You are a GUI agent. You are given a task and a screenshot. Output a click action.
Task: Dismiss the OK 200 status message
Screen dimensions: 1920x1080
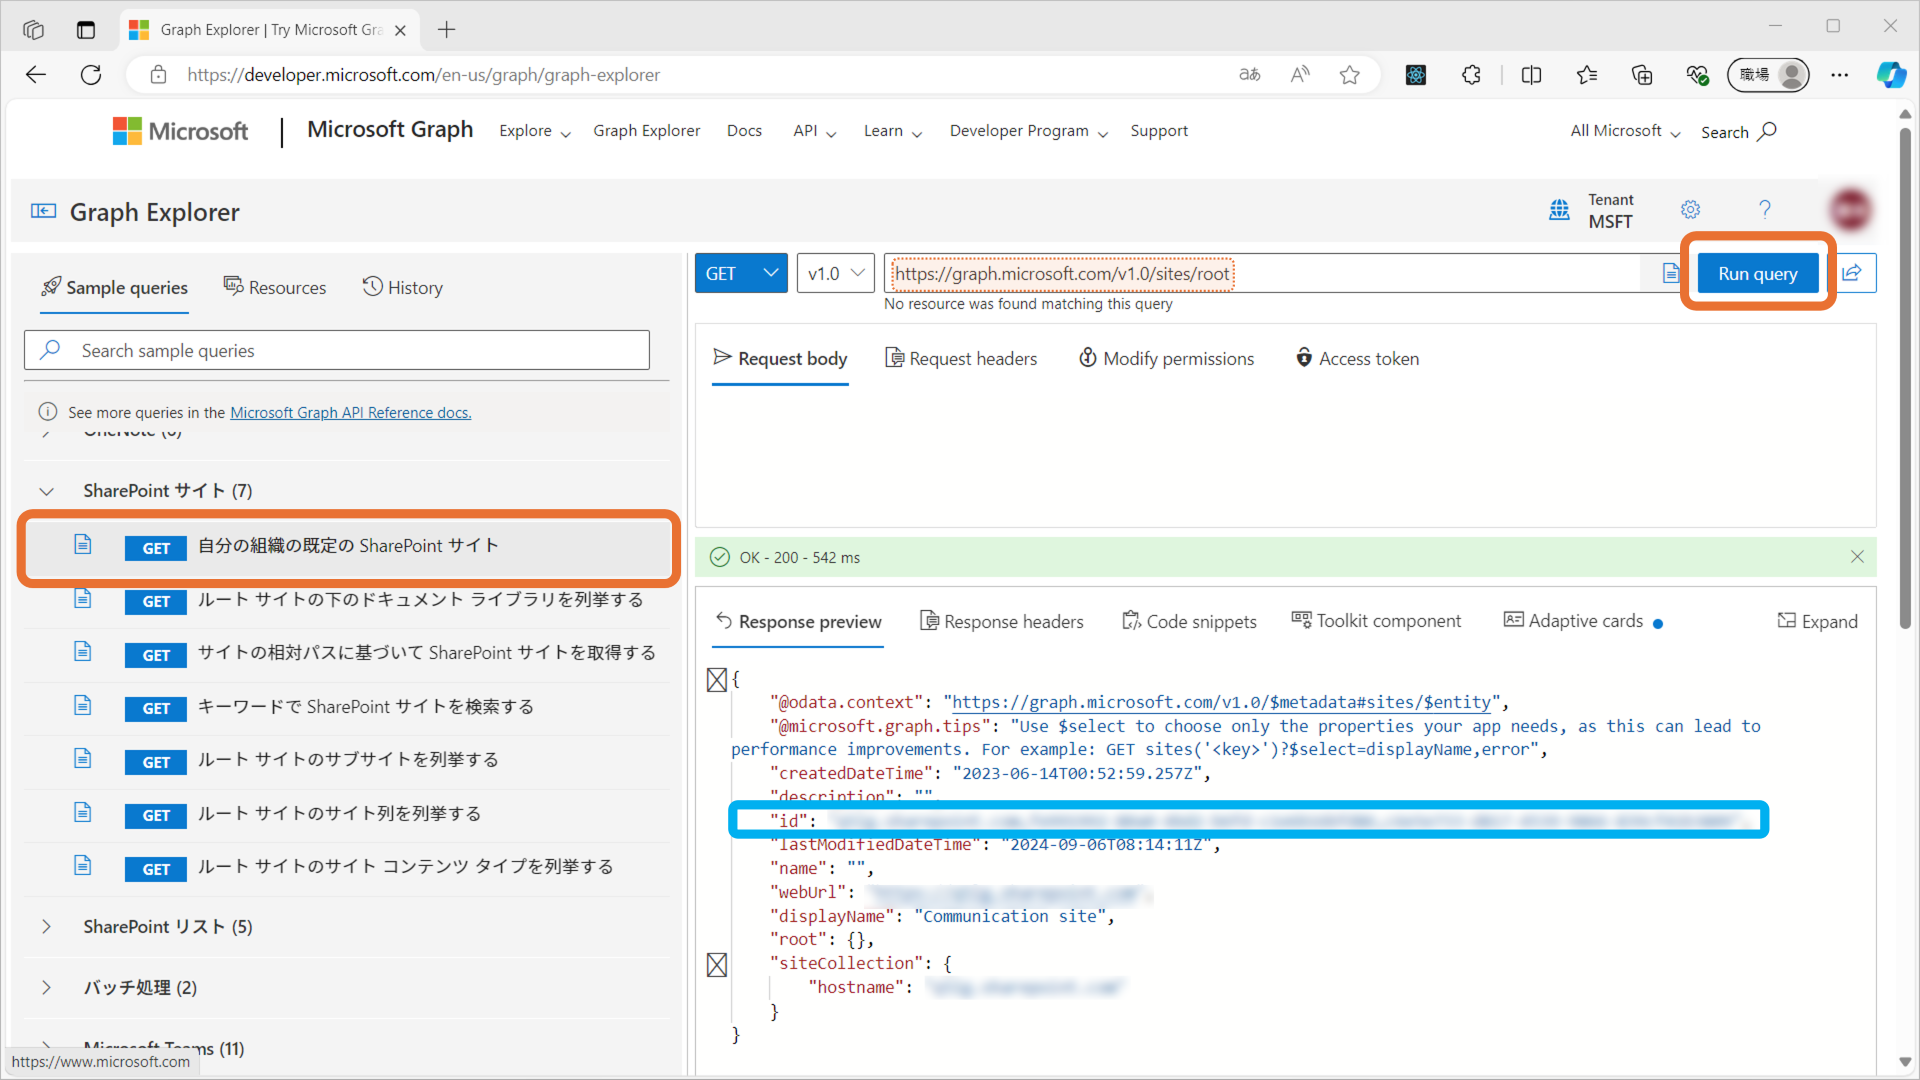pos(1857,557)
